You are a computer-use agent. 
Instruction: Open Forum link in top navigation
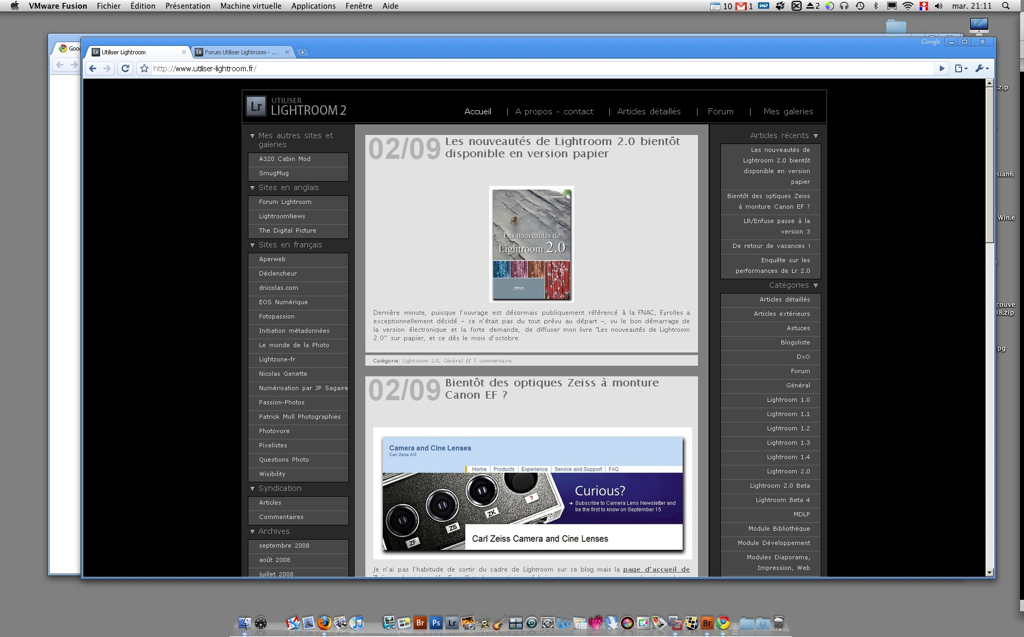(720, 112)
